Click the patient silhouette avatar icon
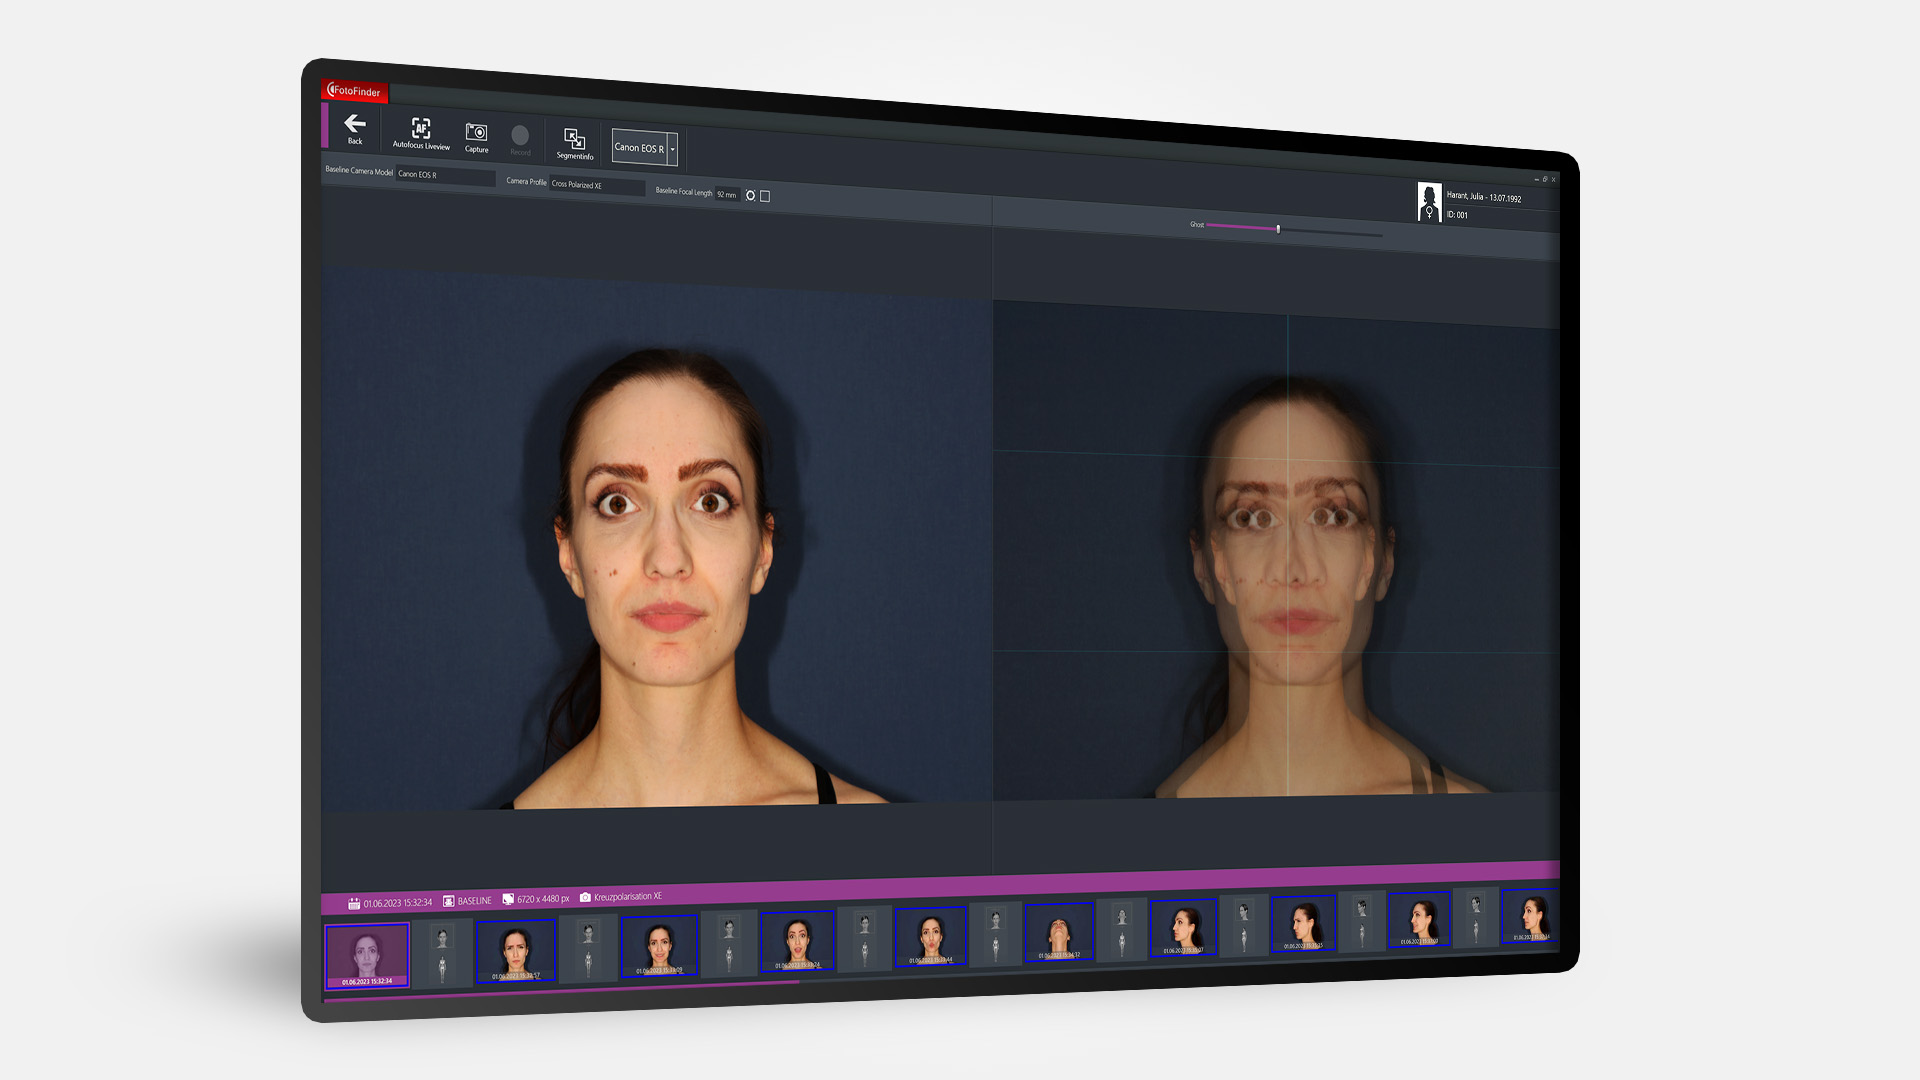The width and height of the screenshot is (1920, 1080). click(1429, 201)
